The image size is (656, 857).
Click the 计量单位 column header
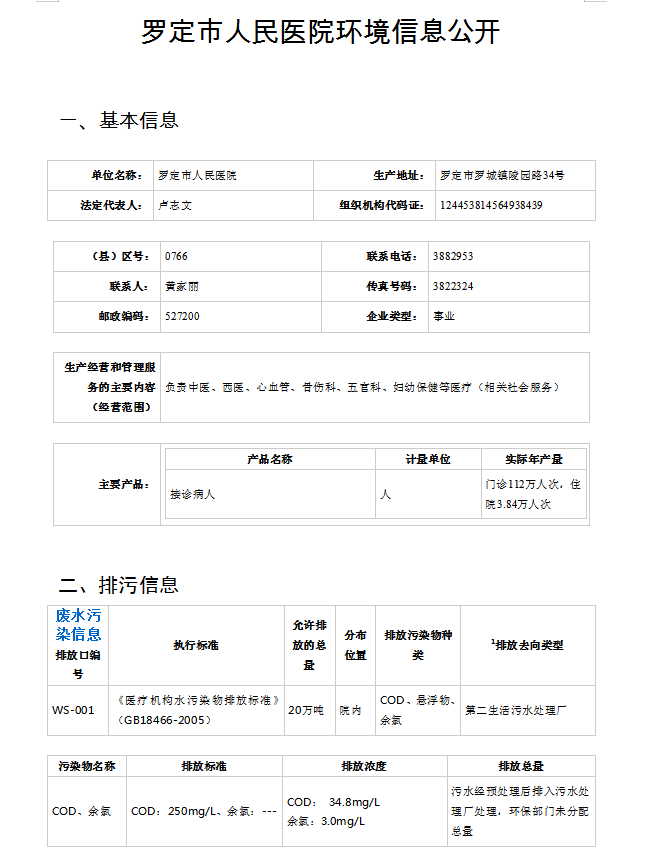tap(428, 460)
